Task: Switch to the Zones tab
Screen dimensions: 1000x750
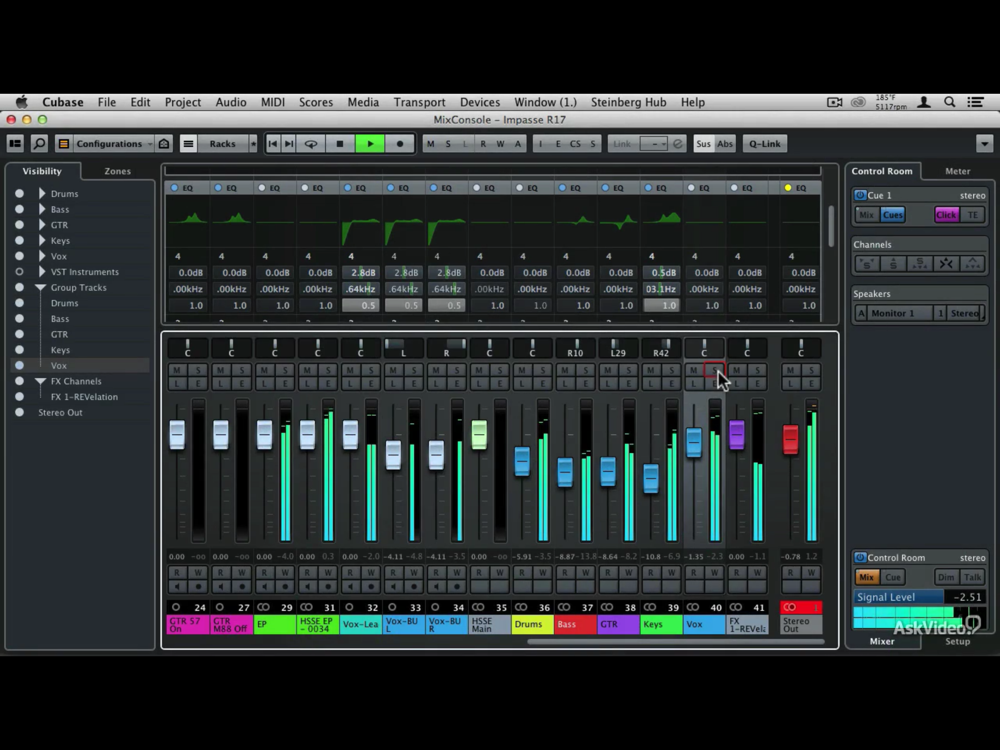Action: pos(117,171)
